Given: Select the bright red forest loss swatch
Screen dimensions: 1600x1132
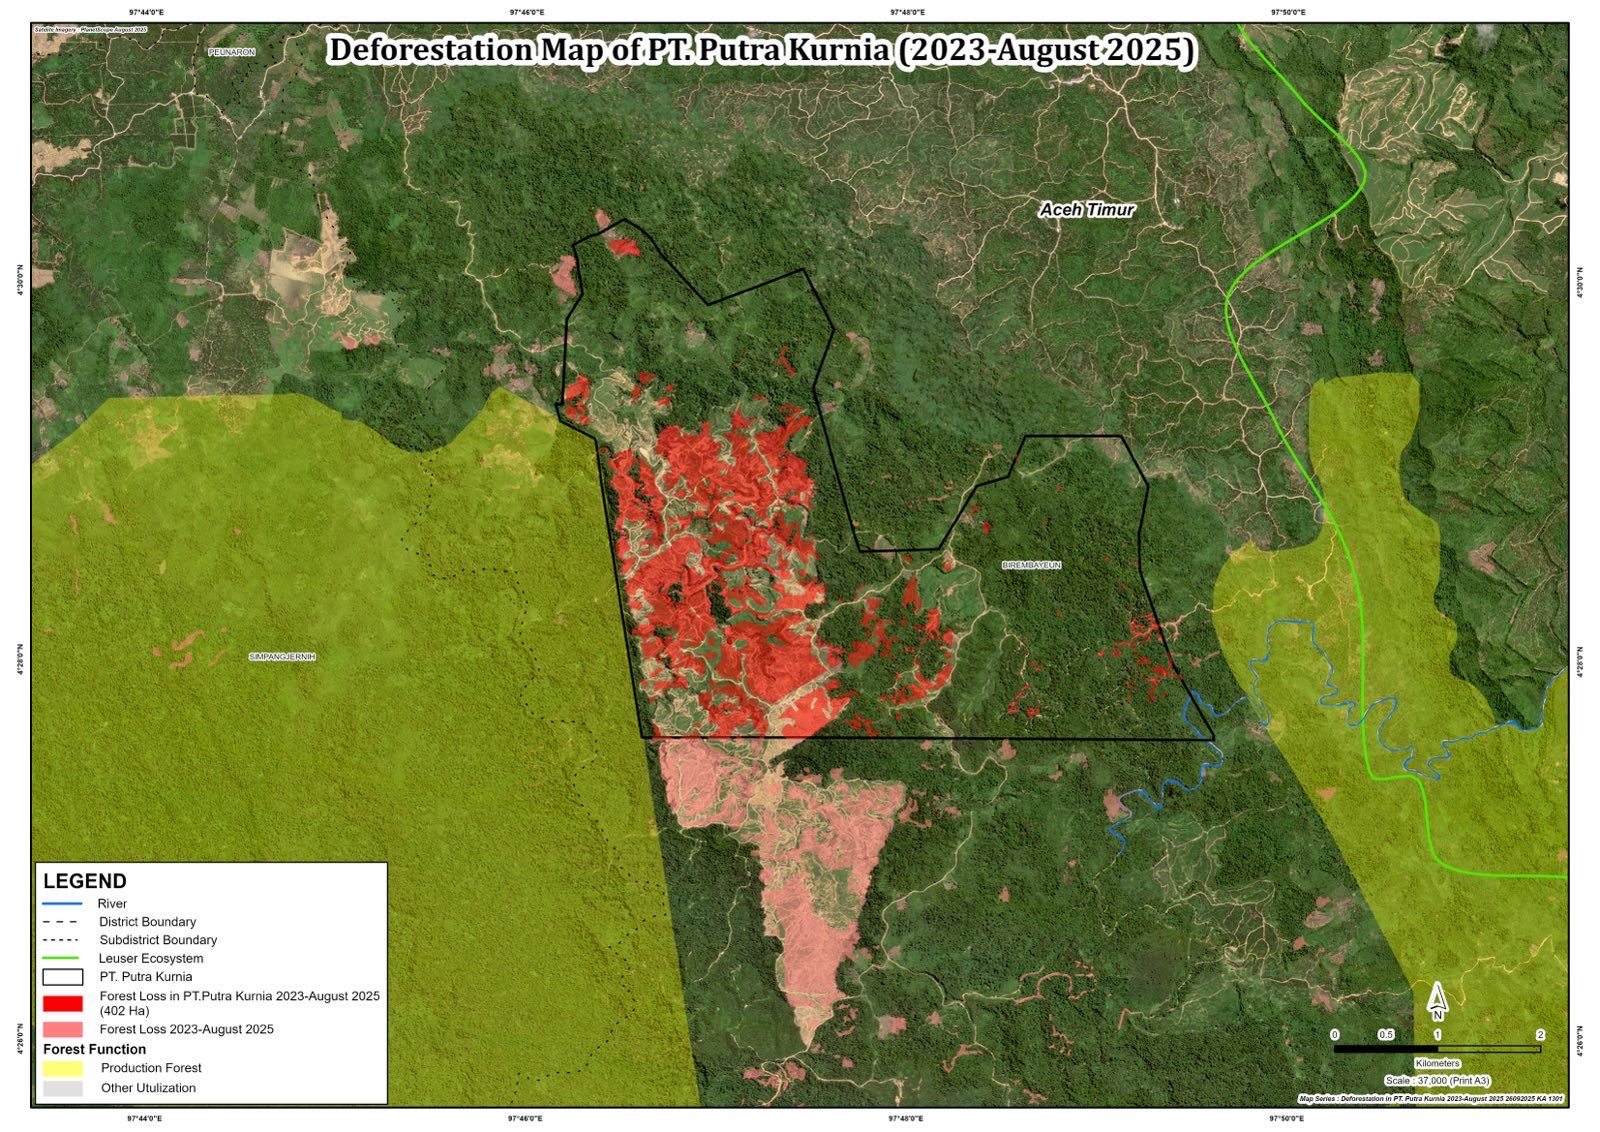Looking at the screenshot, I should point(62,1003).
